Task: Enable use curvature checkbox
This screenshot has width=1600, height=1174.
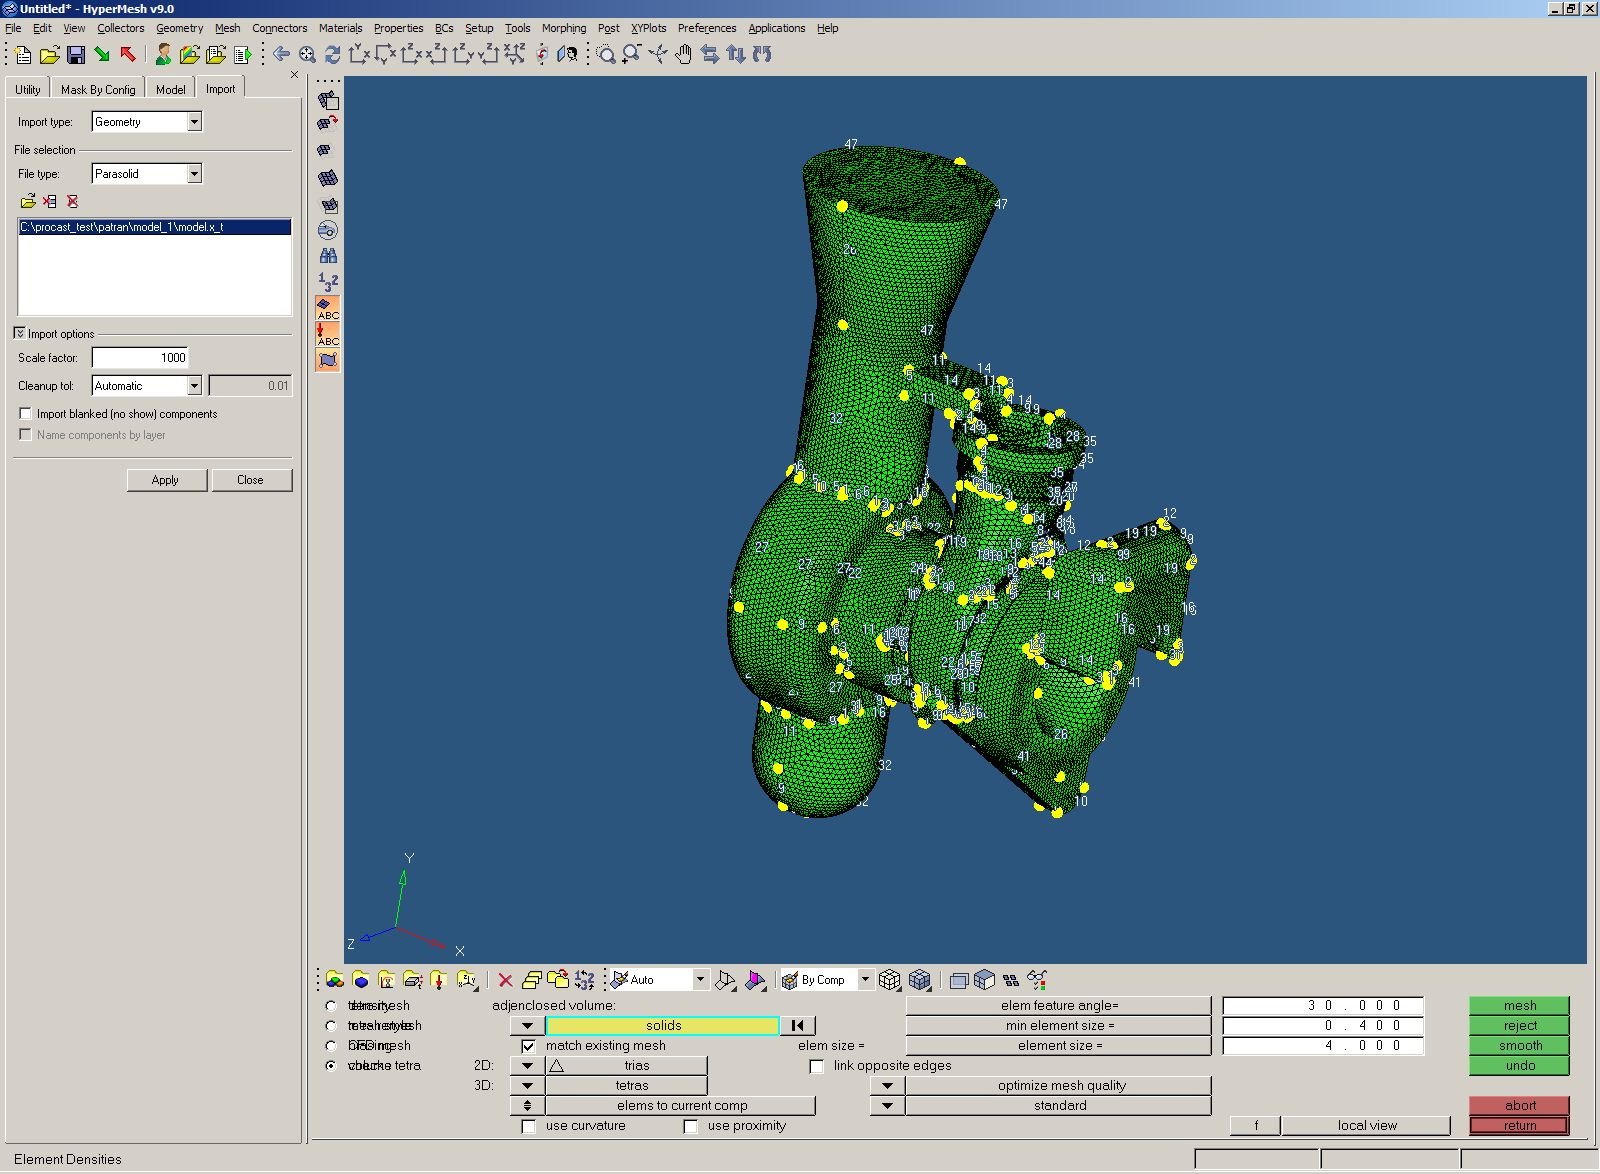Action: [x=528, y=1126]
